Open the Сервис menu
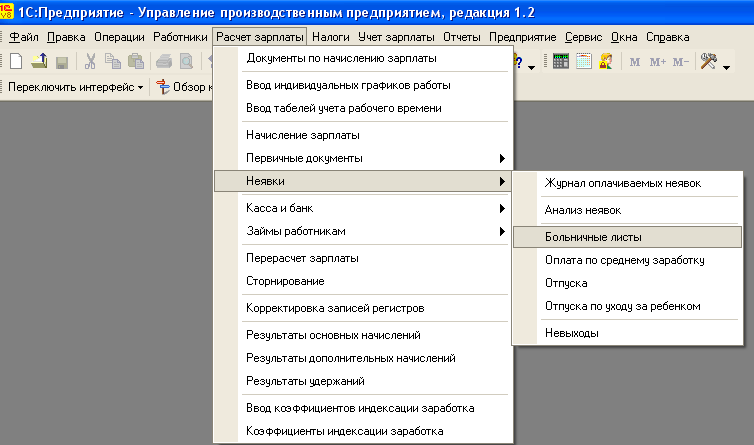This screenshot has height=445, width=754. [583, 37]
